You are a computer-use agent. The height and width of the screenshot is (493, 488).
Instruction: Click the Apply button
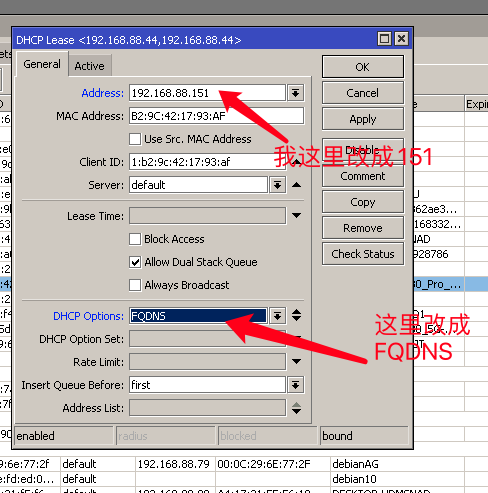[363, 119]
